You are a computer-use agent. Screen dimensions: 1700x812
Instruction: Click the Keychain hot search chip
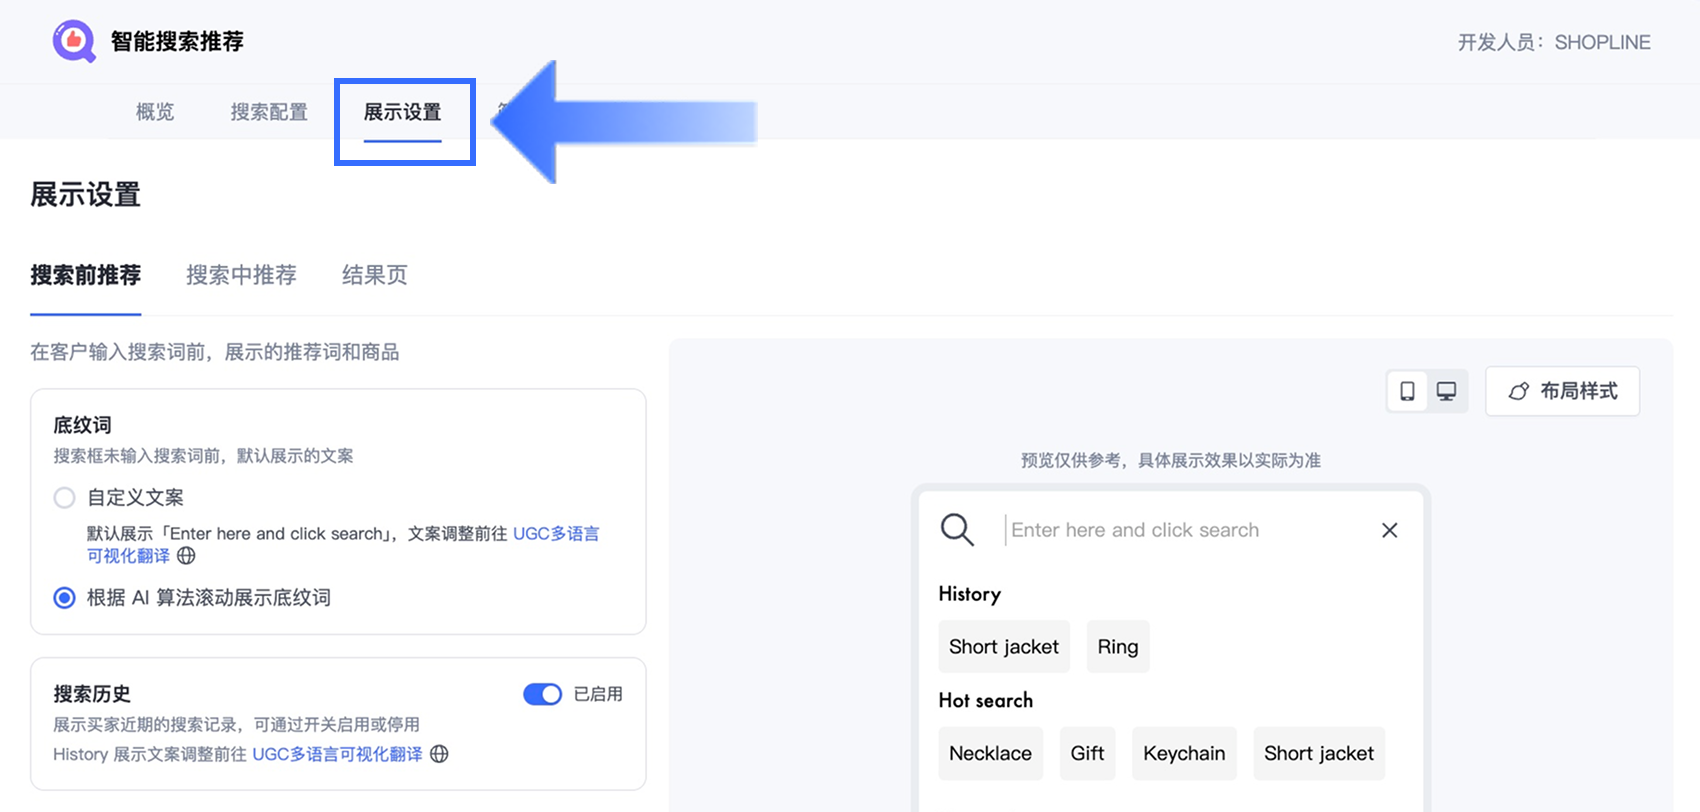tap(1184, 754)
